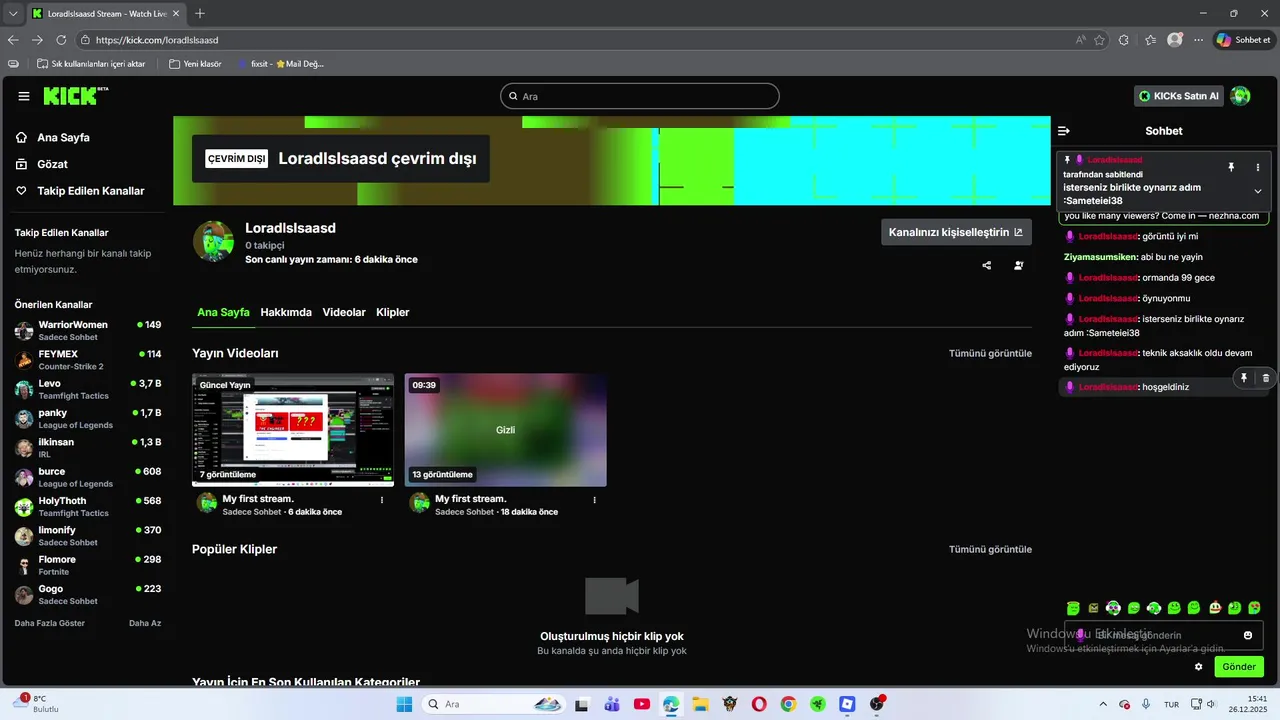Open the hidden Gizli video thumbnail
This screenshot has height=720, width=1280.
[x=506, y=430]
